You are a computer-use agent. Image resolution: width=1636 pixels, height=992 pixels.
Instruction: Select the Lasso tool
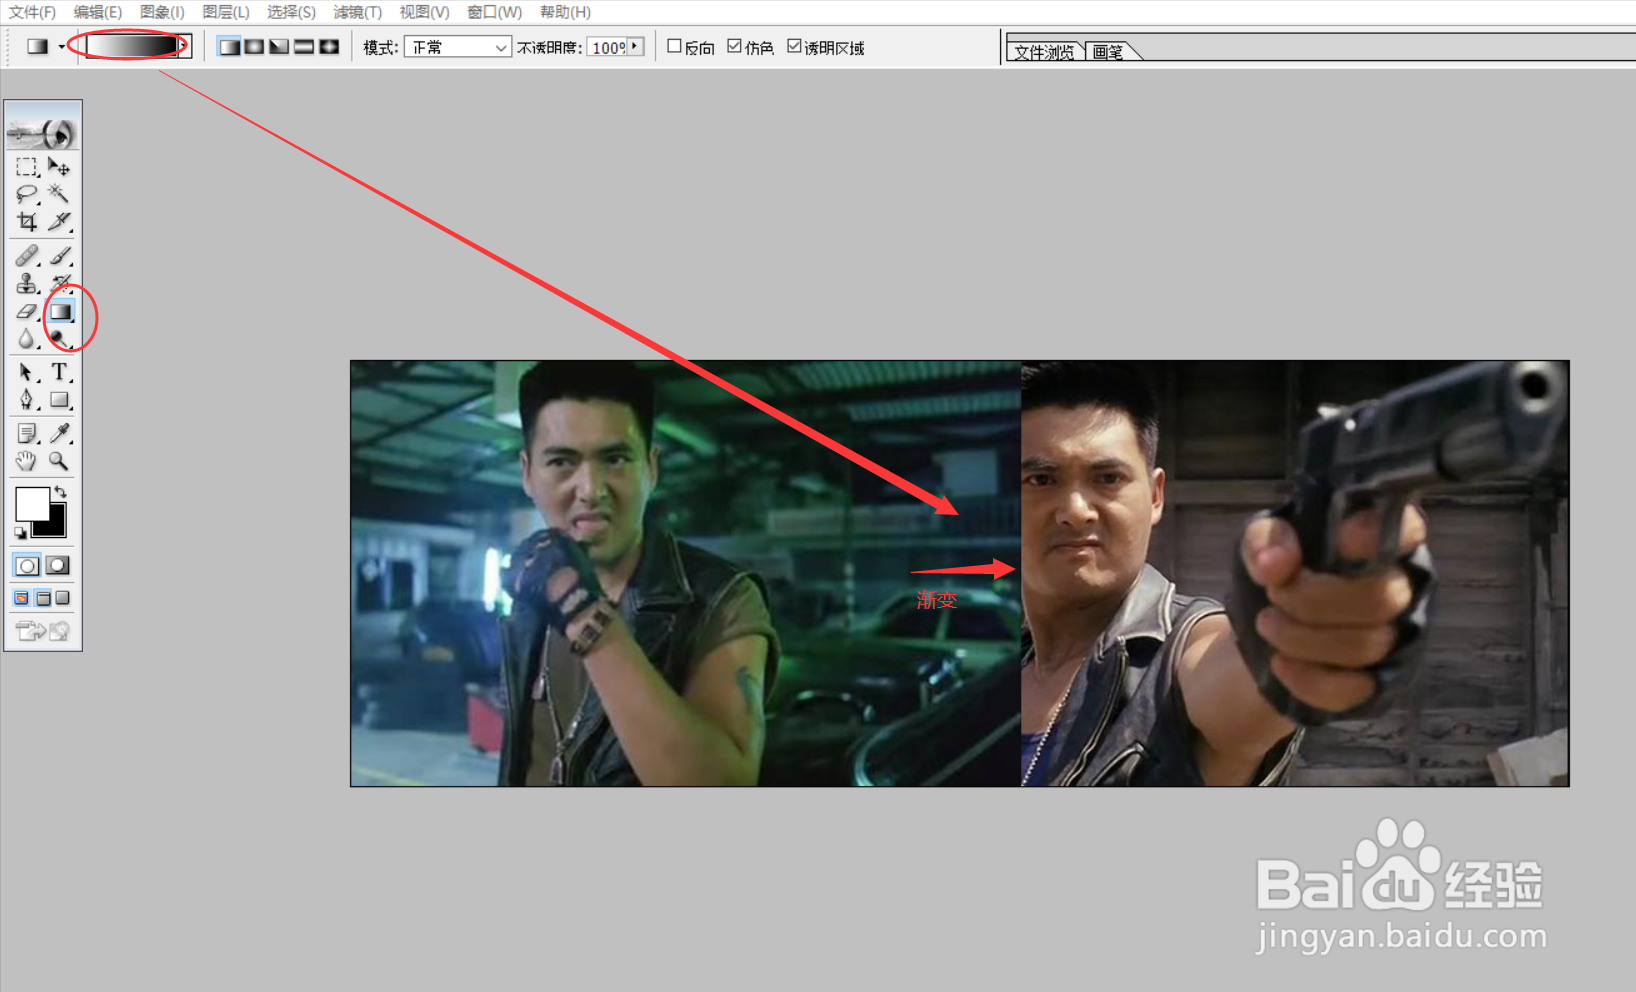pos(27,193)
